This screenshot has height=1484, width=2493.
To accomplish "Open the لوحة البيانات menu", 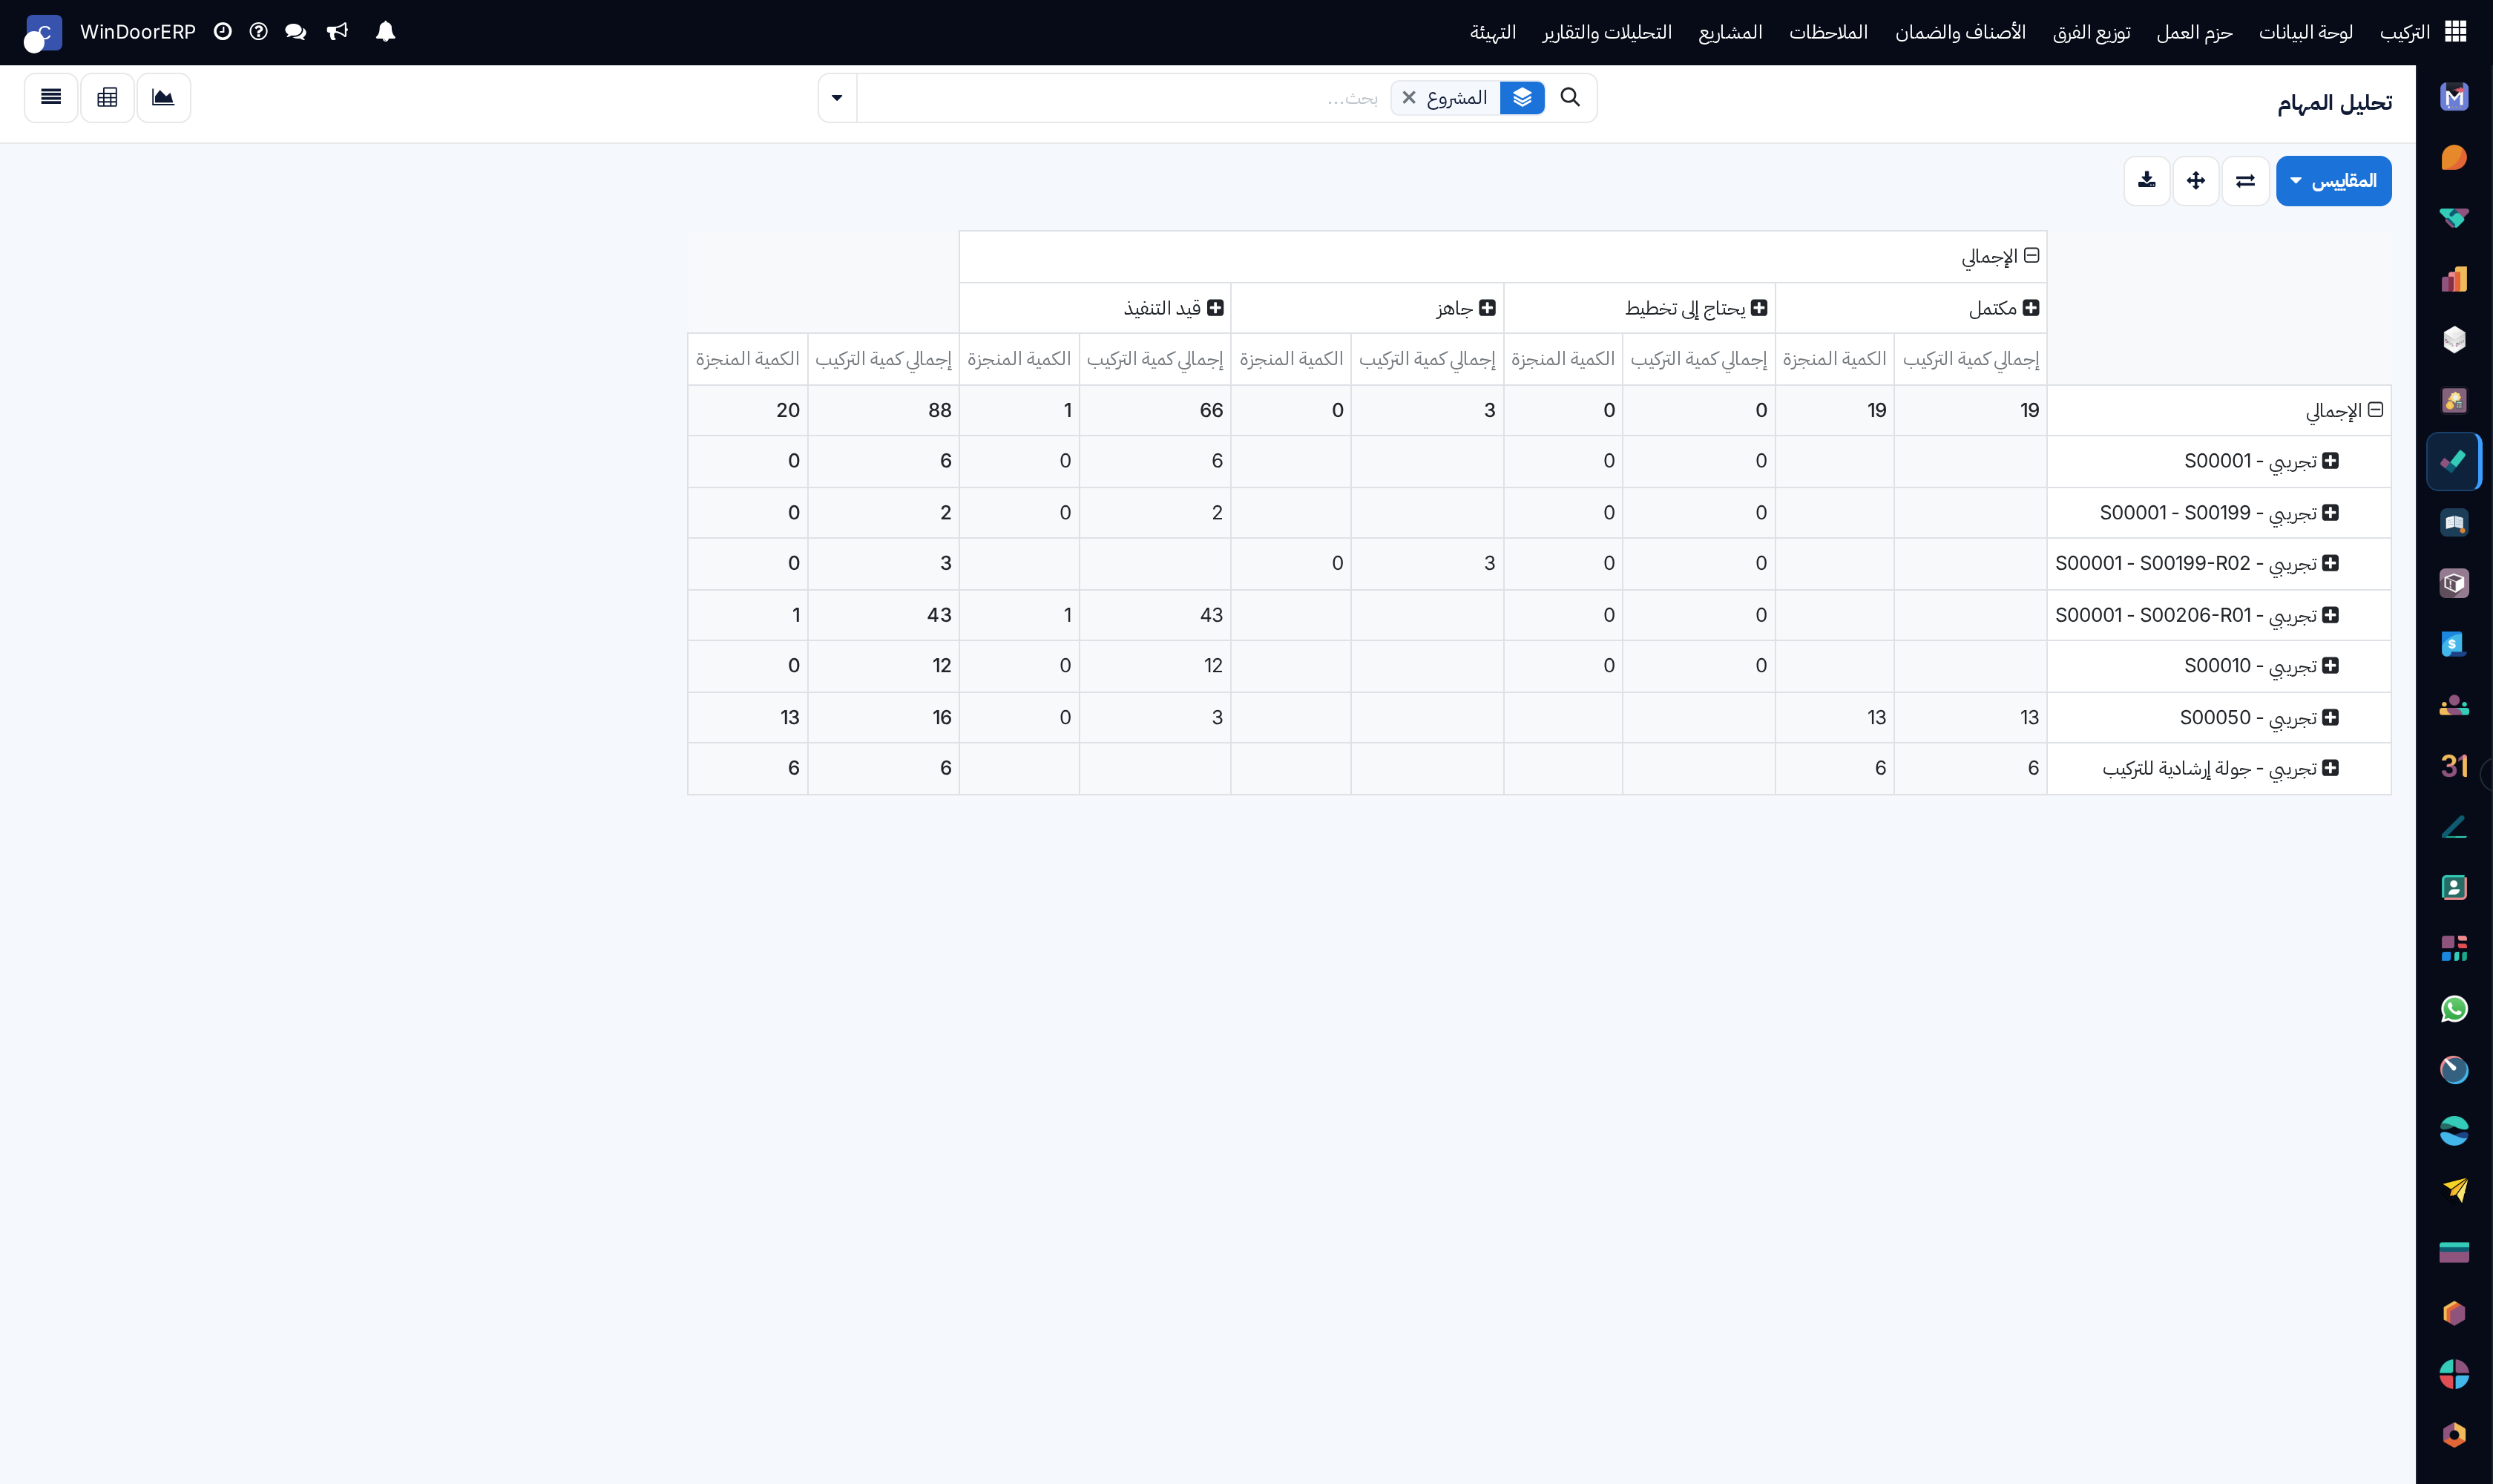I will tap(2305, 32).
